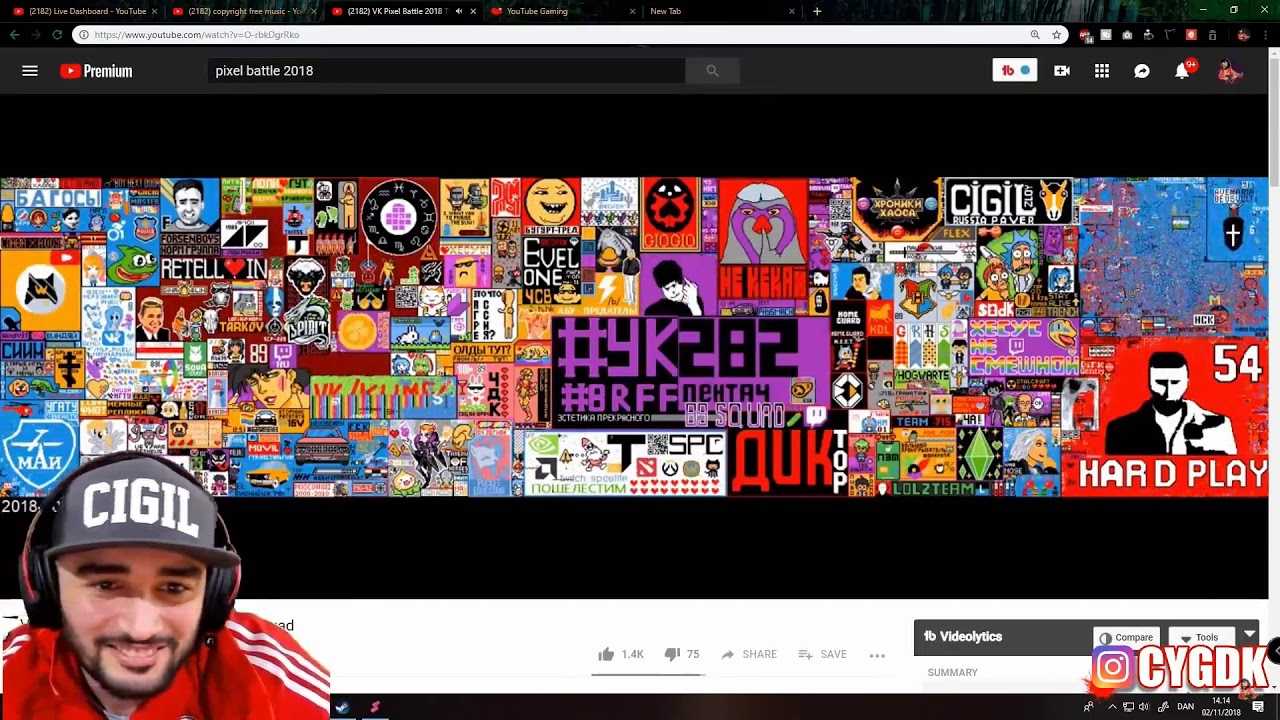Reload the page with the refresh icon
The image size is (1280, 720).
57,34
